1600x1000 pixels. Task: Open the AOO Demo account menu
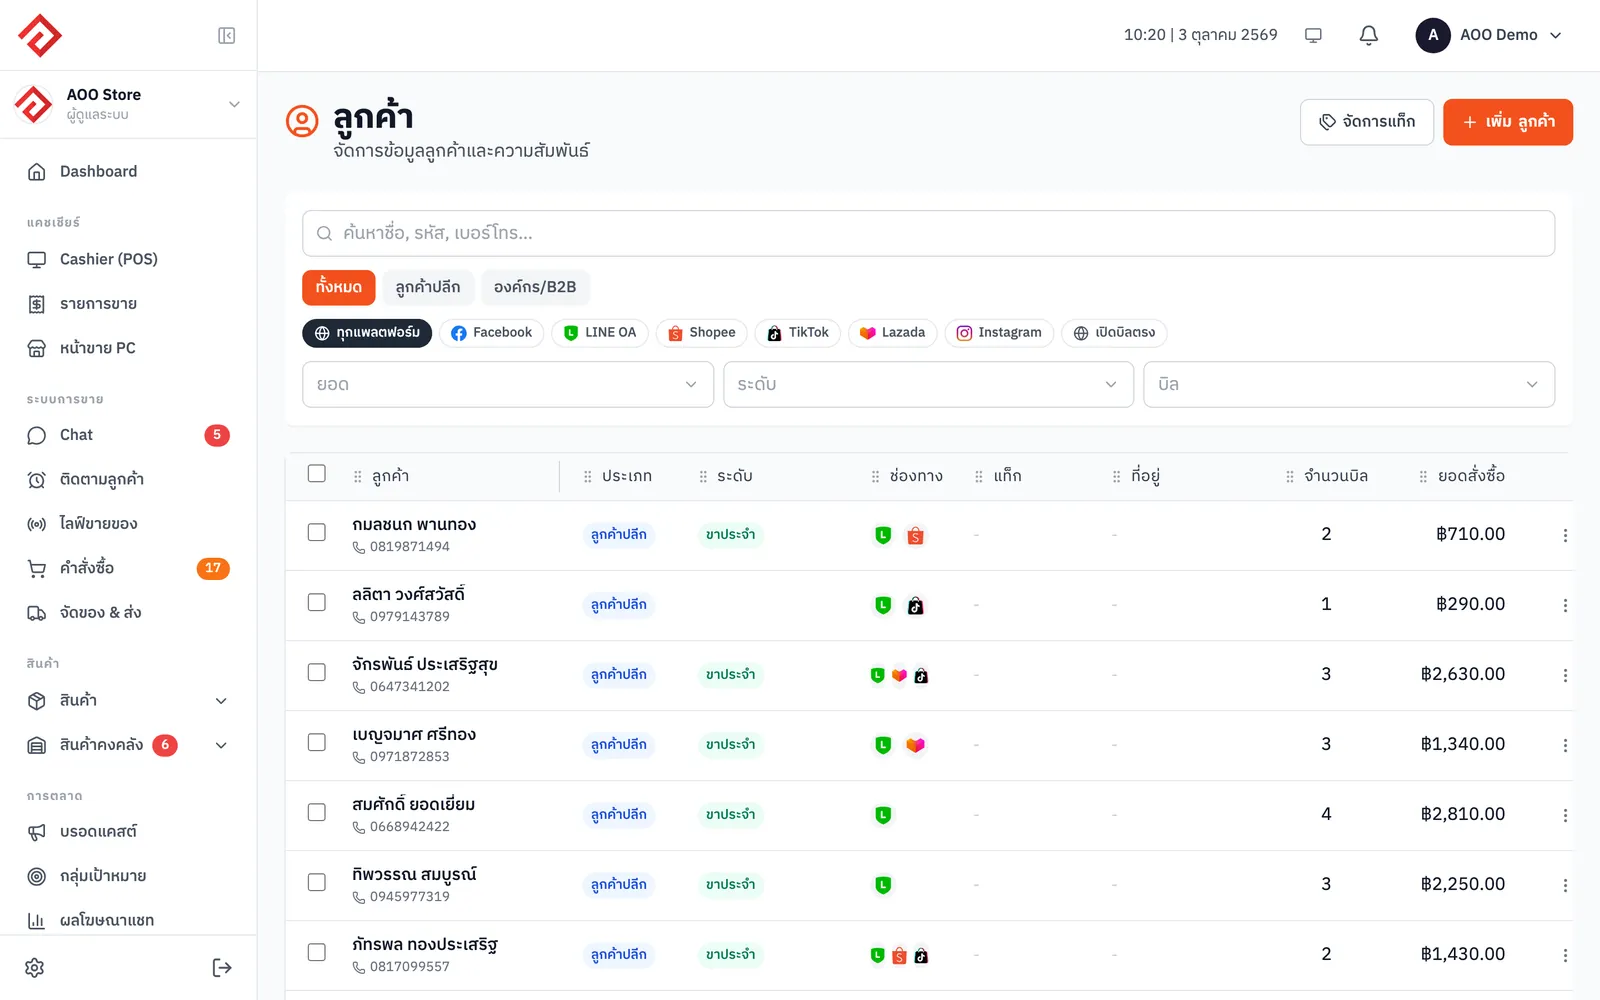coord(1489,35)
